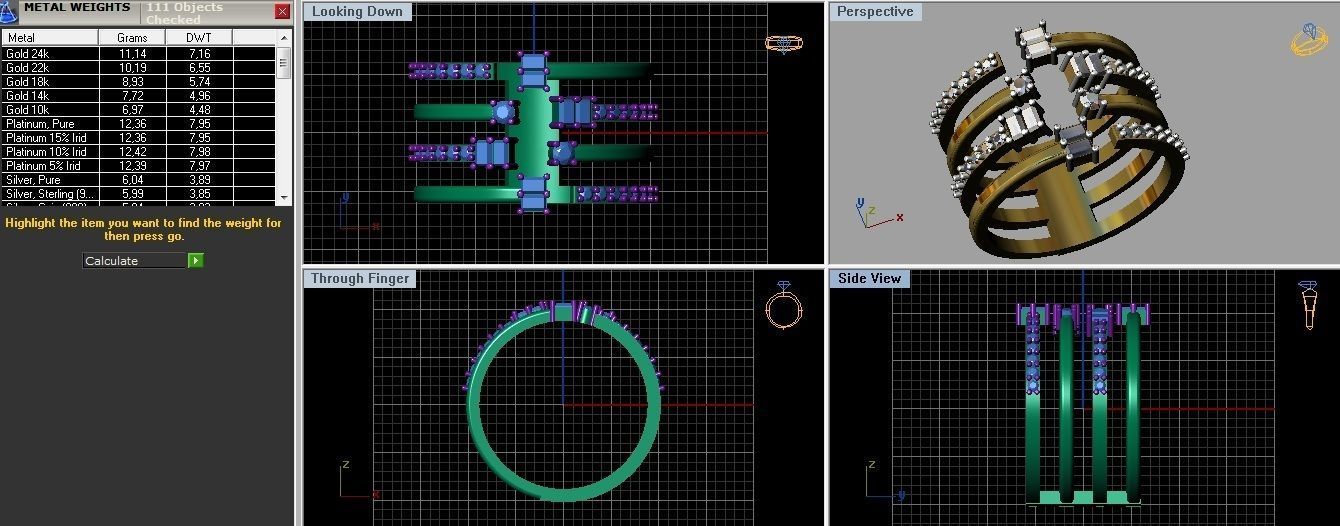Select the Gold 18k row

[139, 81]
